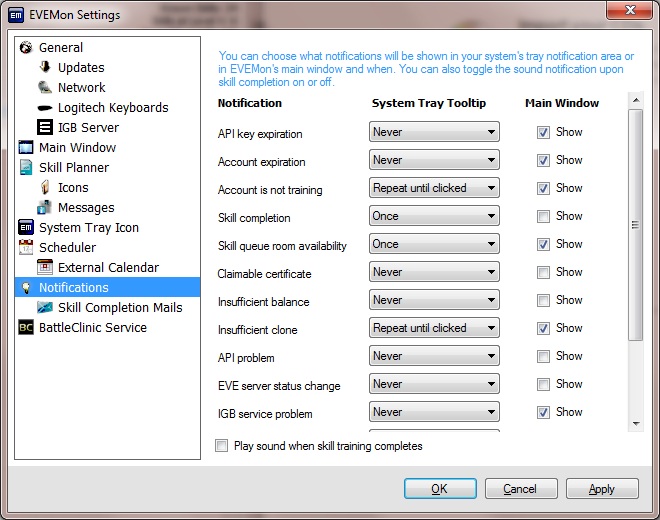The width and height of the screenshot is (660, 520).
Task: Open Skill queue room availability dropdown
Action: click(434, 244)
